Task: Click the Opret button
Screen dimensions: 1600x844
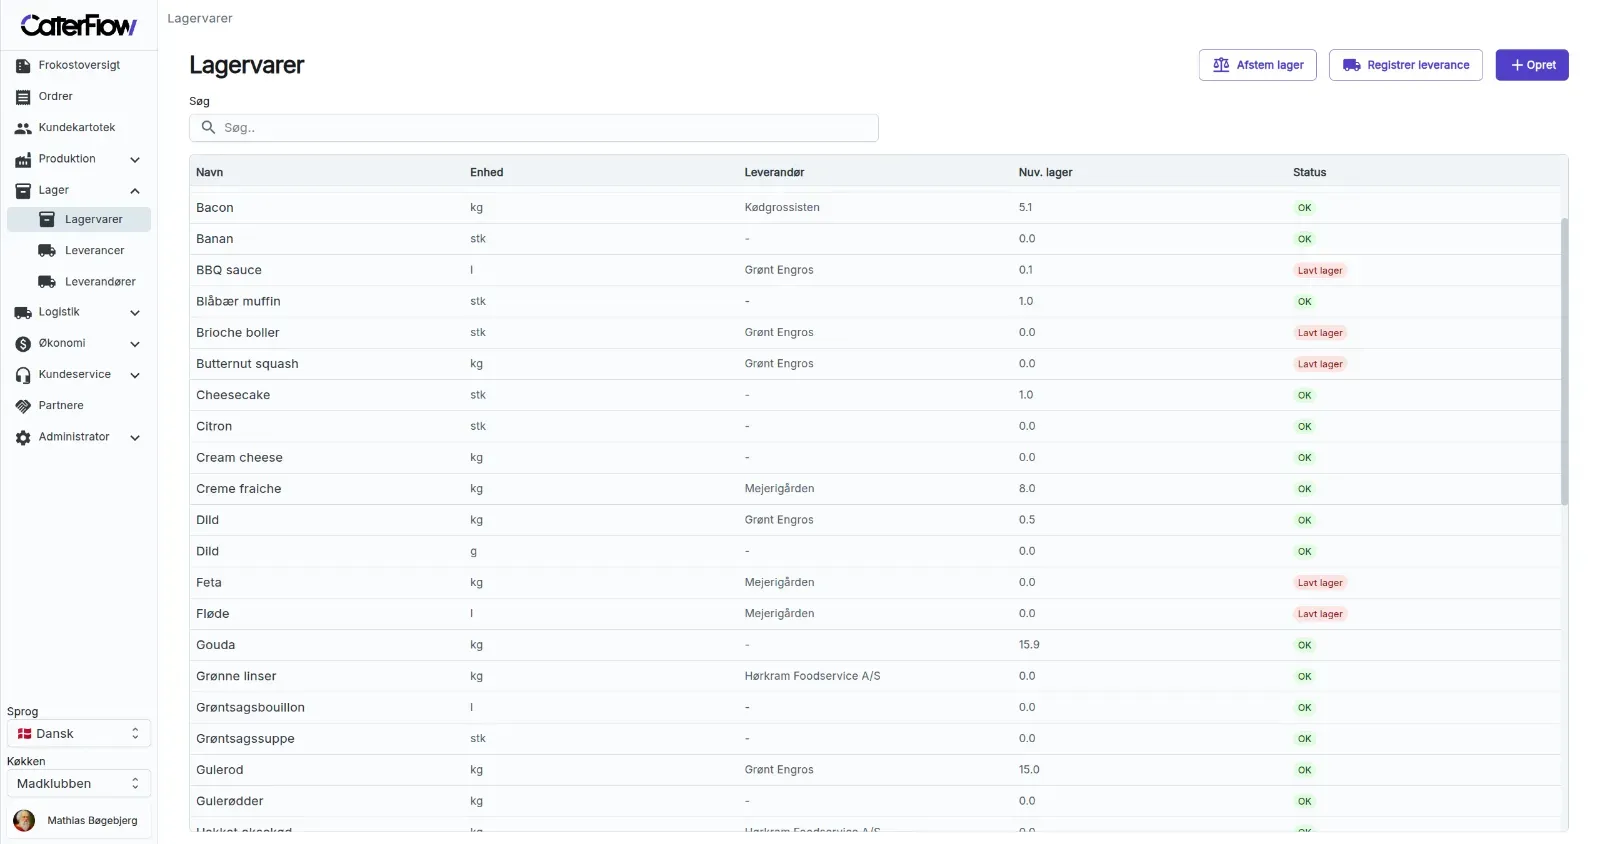Action: 1532,65
